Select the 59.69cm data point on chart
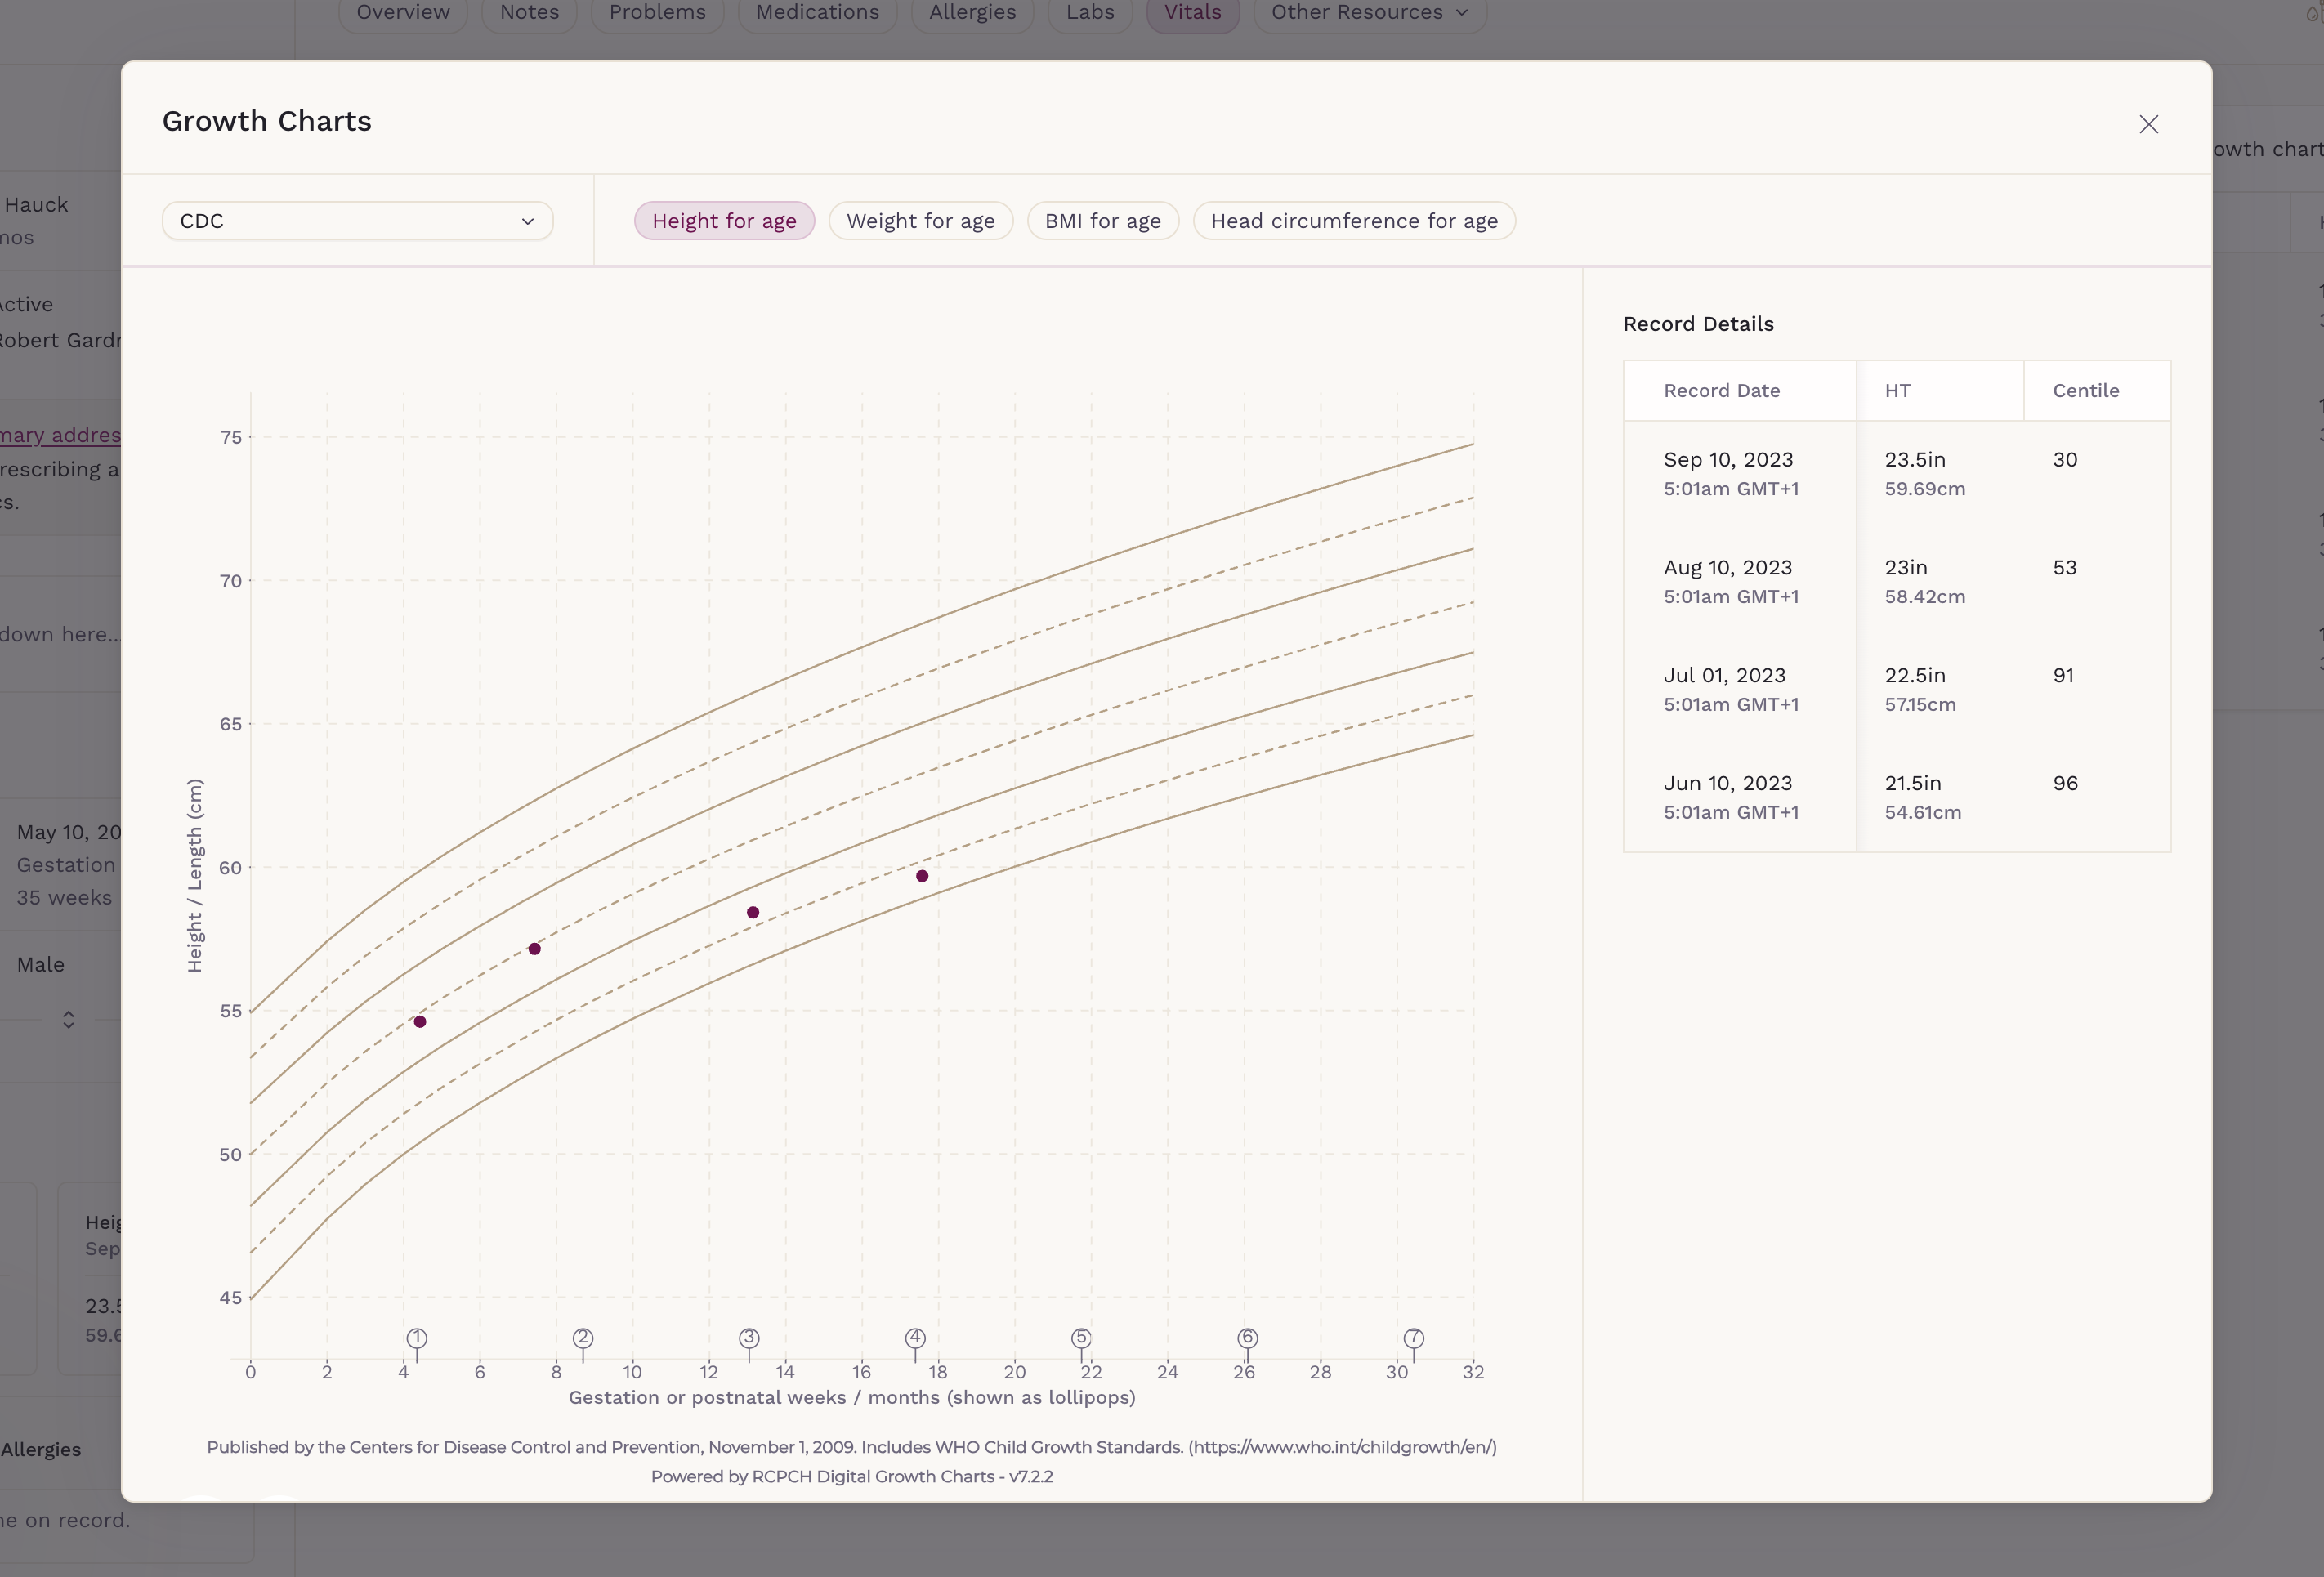 [922, 876]
